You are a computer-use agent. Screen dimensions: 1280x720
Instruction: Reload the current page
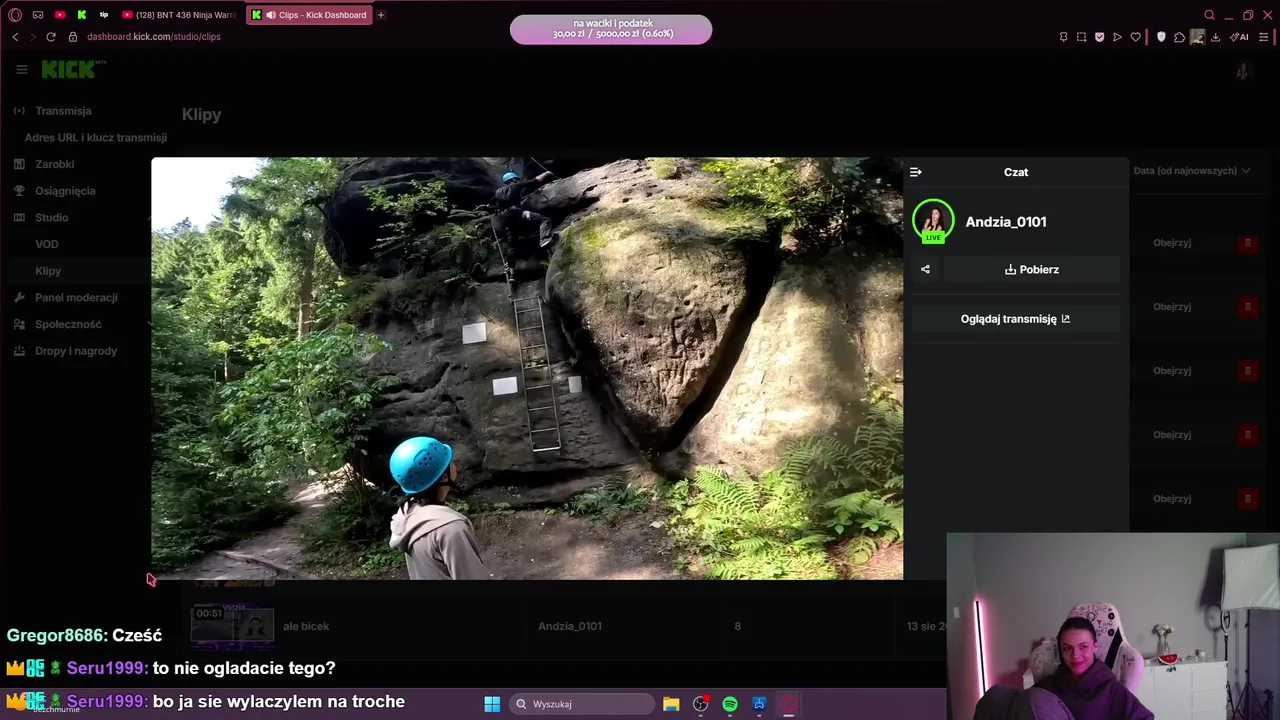point(51,37)
